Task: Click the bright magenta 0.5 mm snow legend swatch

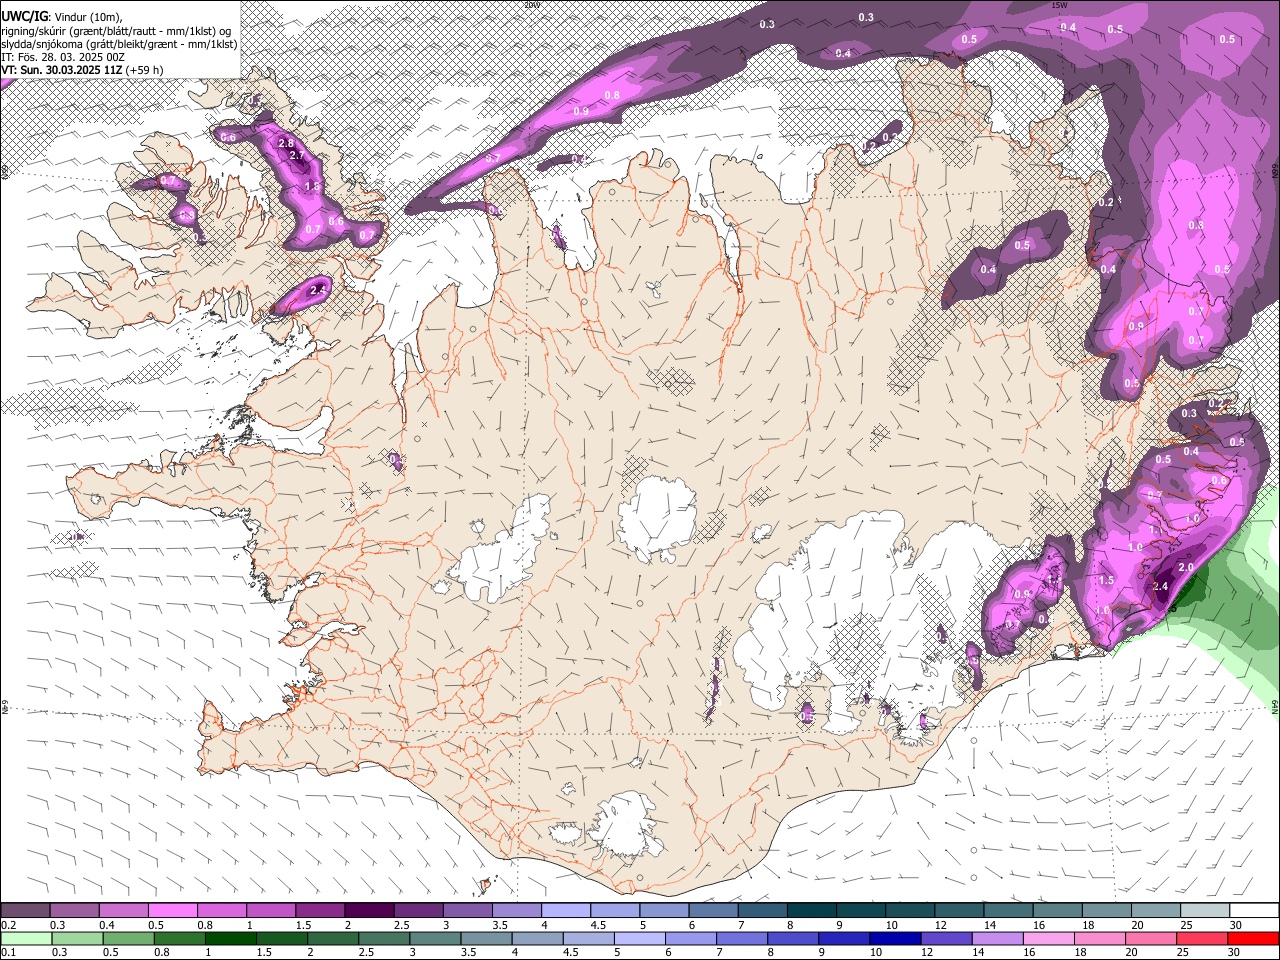Action: pos(173,911)
